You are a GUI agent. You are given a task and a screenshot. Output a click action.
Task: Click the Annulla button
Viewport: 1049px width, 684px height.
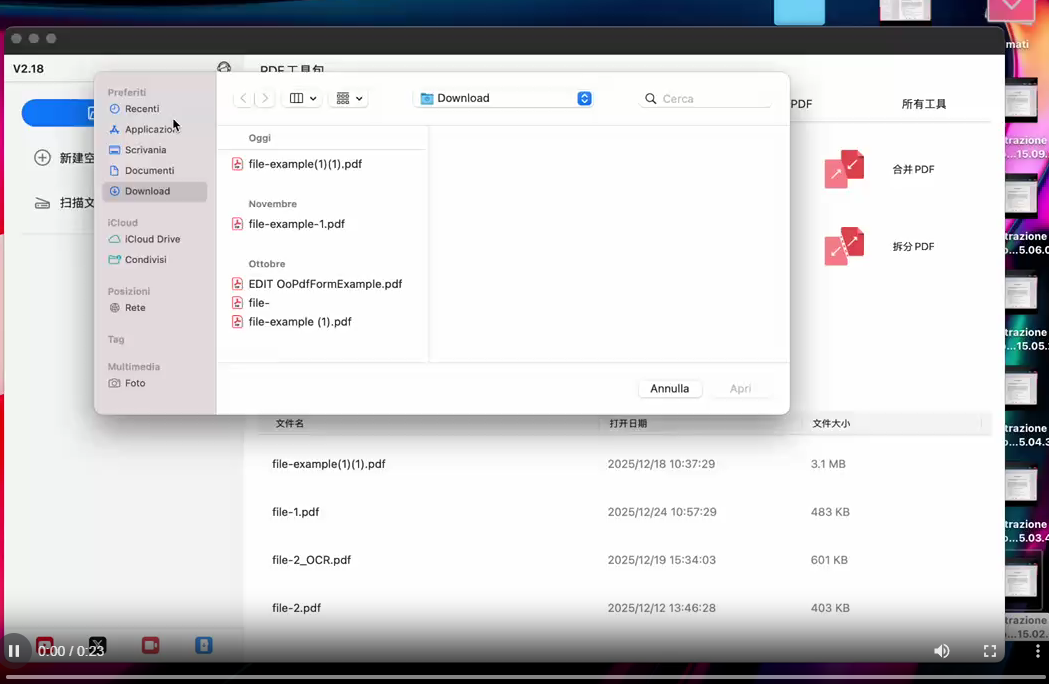point(670,388)
